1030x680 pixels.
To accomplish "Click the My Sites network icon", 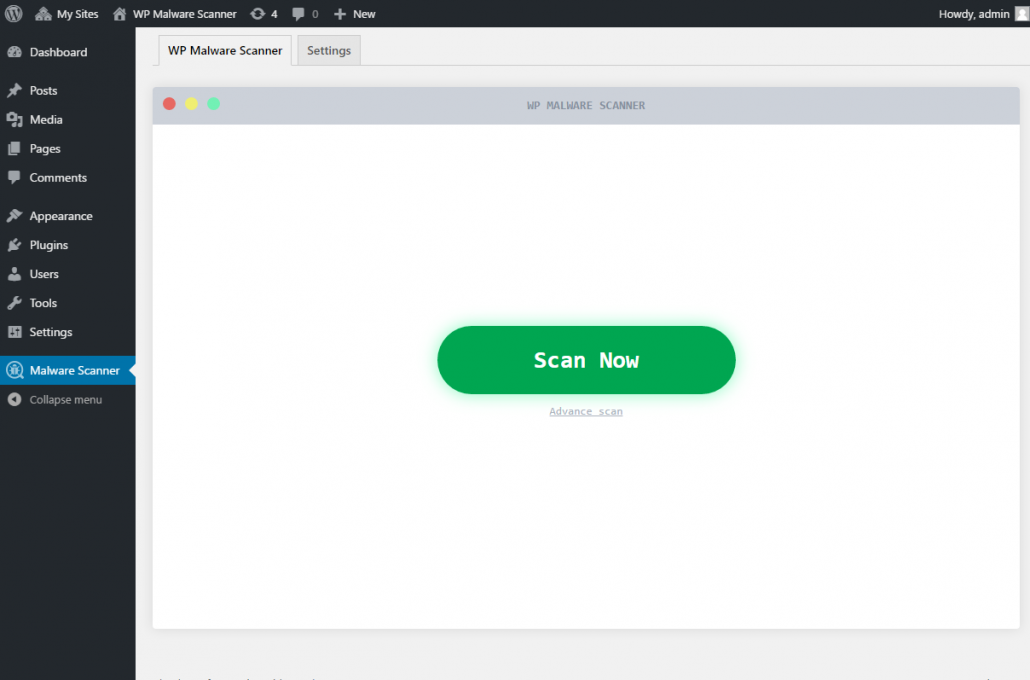I will (43, 13).
